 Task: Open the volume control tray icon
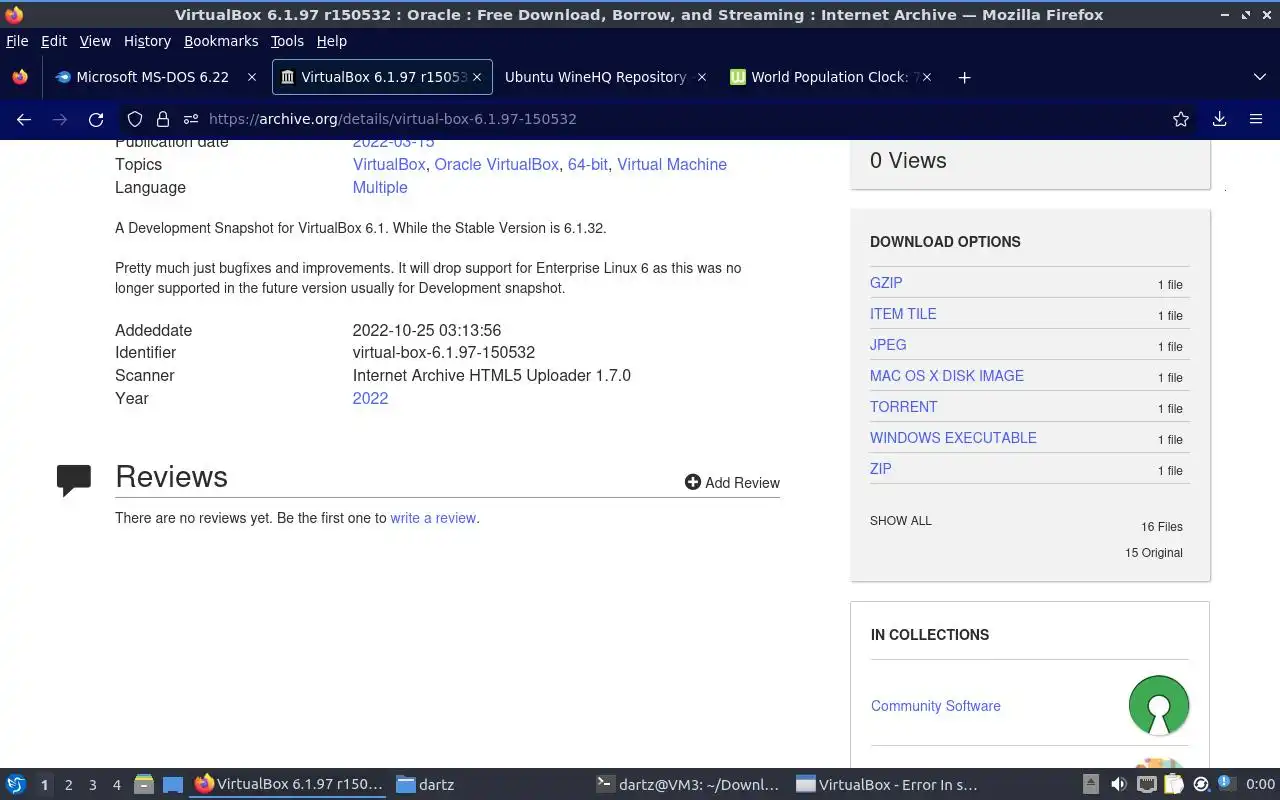(1119, 785)
